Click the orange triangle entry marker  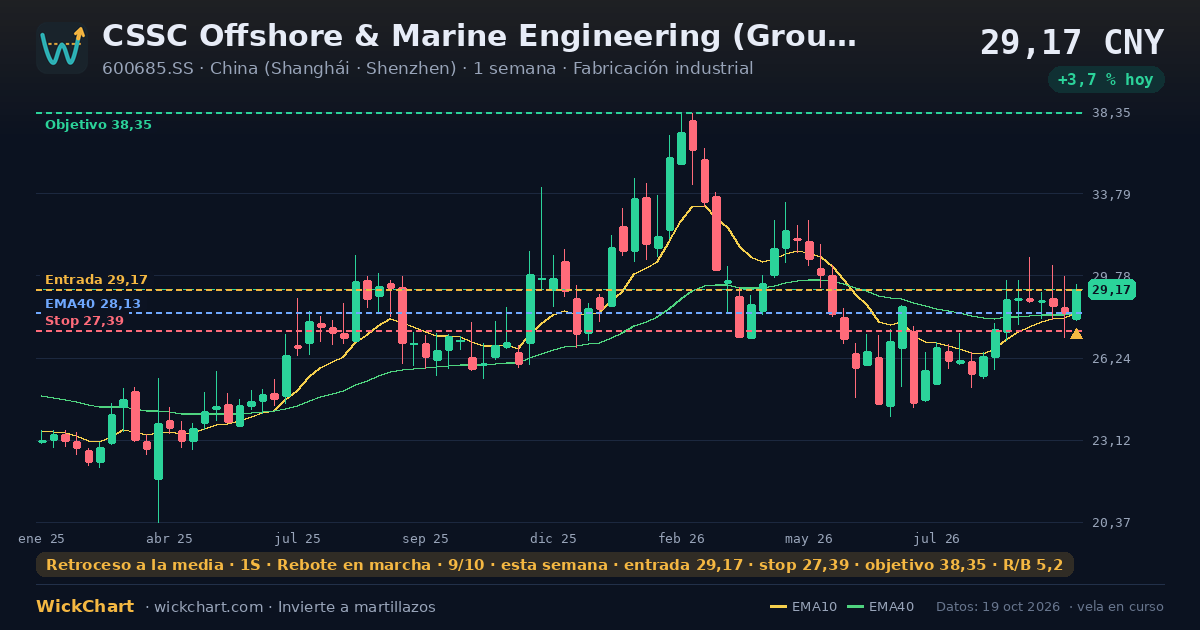pyautogui.click(x=1076, y=333)
